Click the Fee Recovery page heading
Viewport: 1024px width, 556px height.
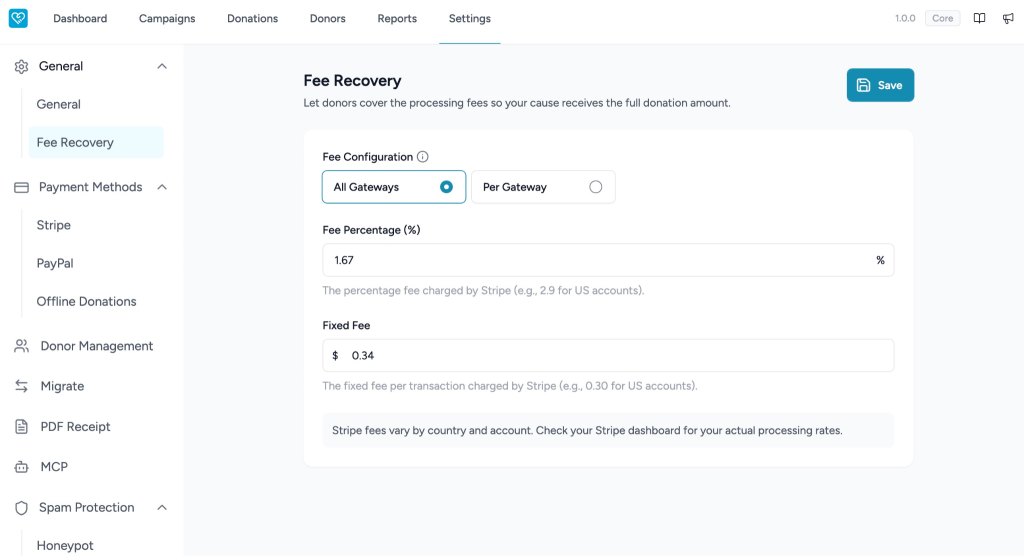point(353,80)
